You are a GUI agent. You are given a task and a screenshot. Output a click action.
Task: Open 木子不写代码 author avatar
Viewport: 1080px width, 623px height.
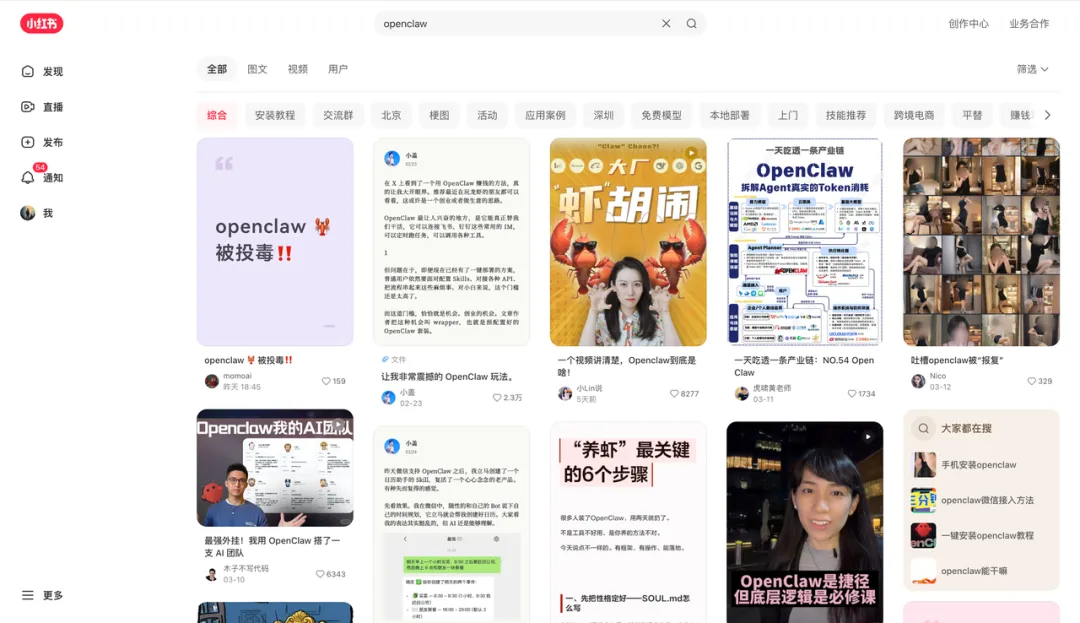pos(211,574)
